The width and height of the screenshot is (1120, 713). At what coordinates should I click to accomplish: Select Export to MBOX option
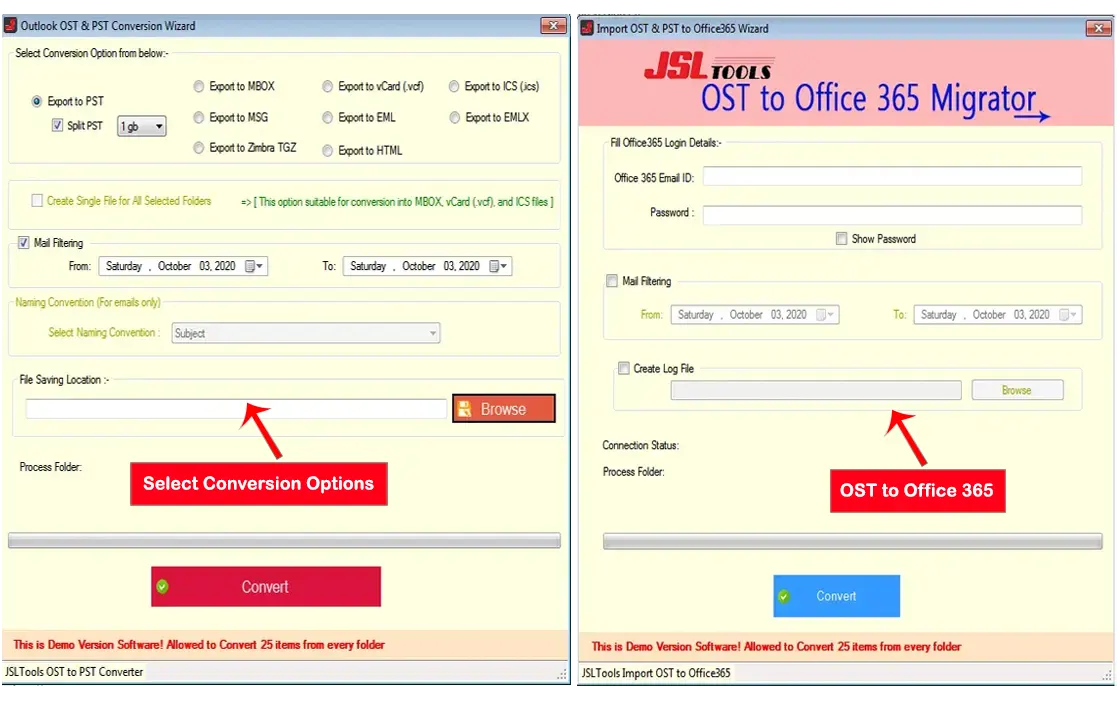tap(199, 87)
